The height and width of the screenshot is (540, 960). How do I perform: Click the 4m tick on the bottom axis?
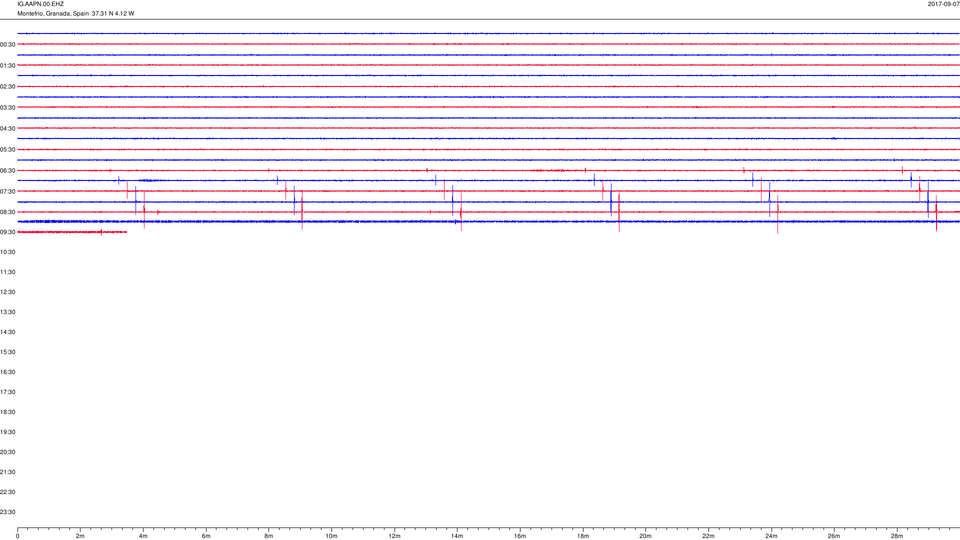tap(143, 536)
